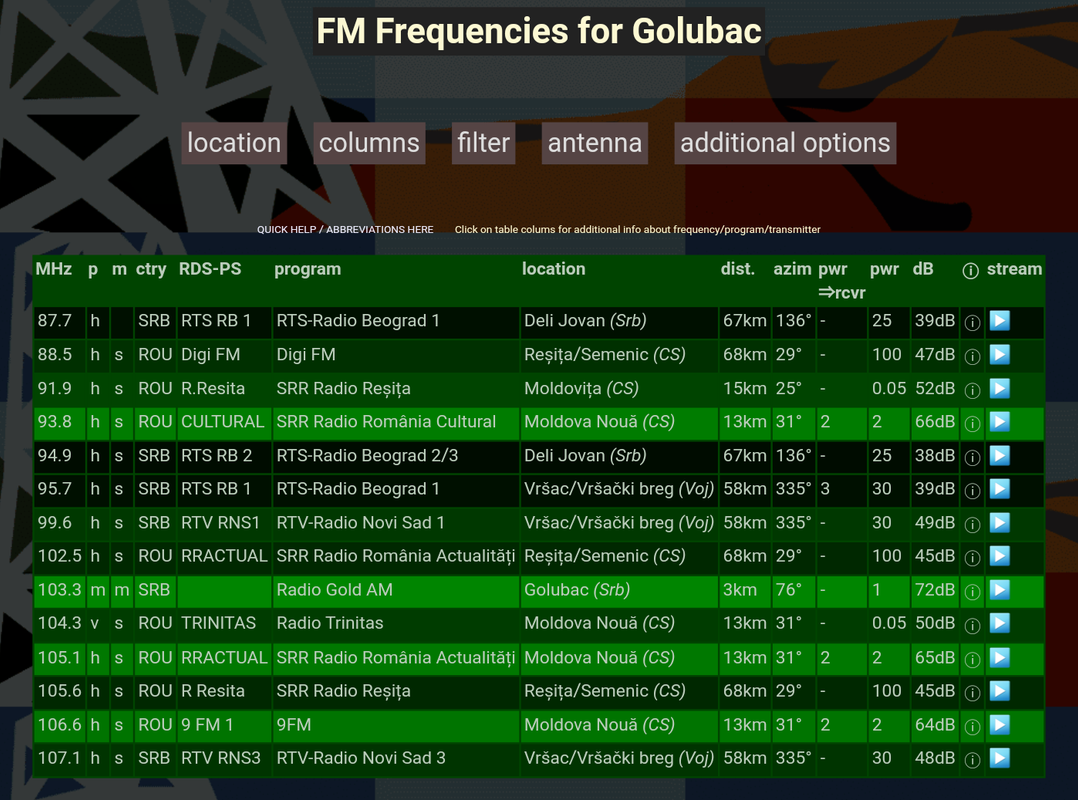Viewport: 1078px width, 800px height.
Task: Click the dB column header
Action: [923, 269]
